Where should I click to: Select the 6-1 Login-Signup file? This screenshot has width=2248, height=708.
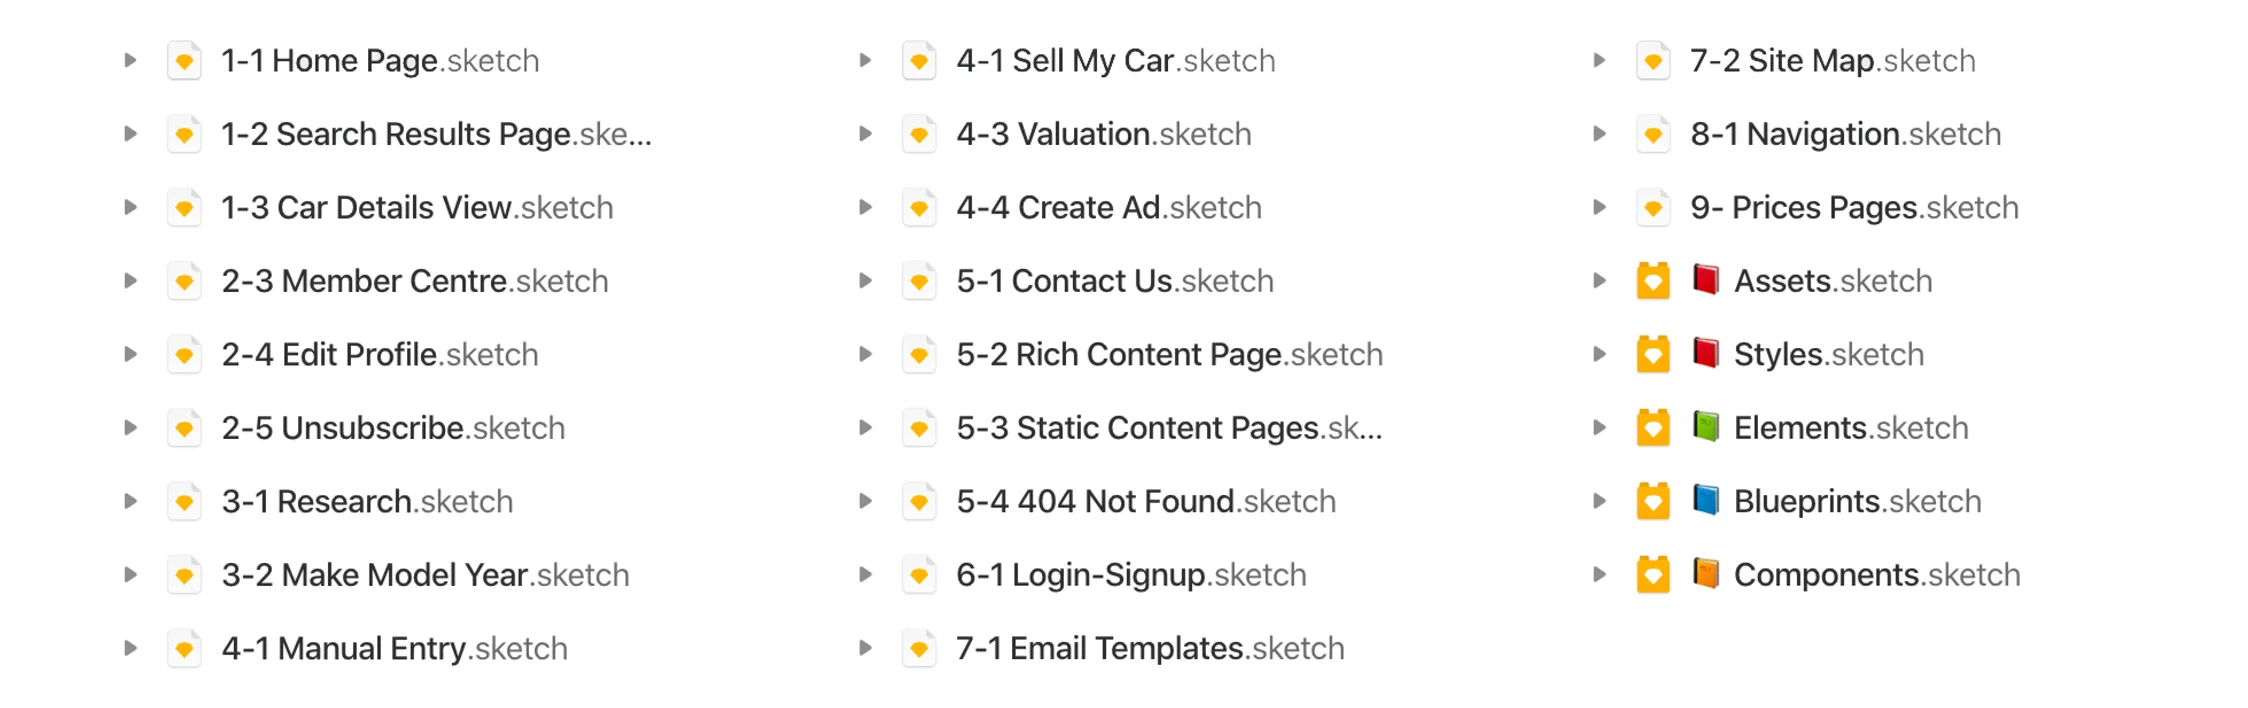click(1130, 575)
